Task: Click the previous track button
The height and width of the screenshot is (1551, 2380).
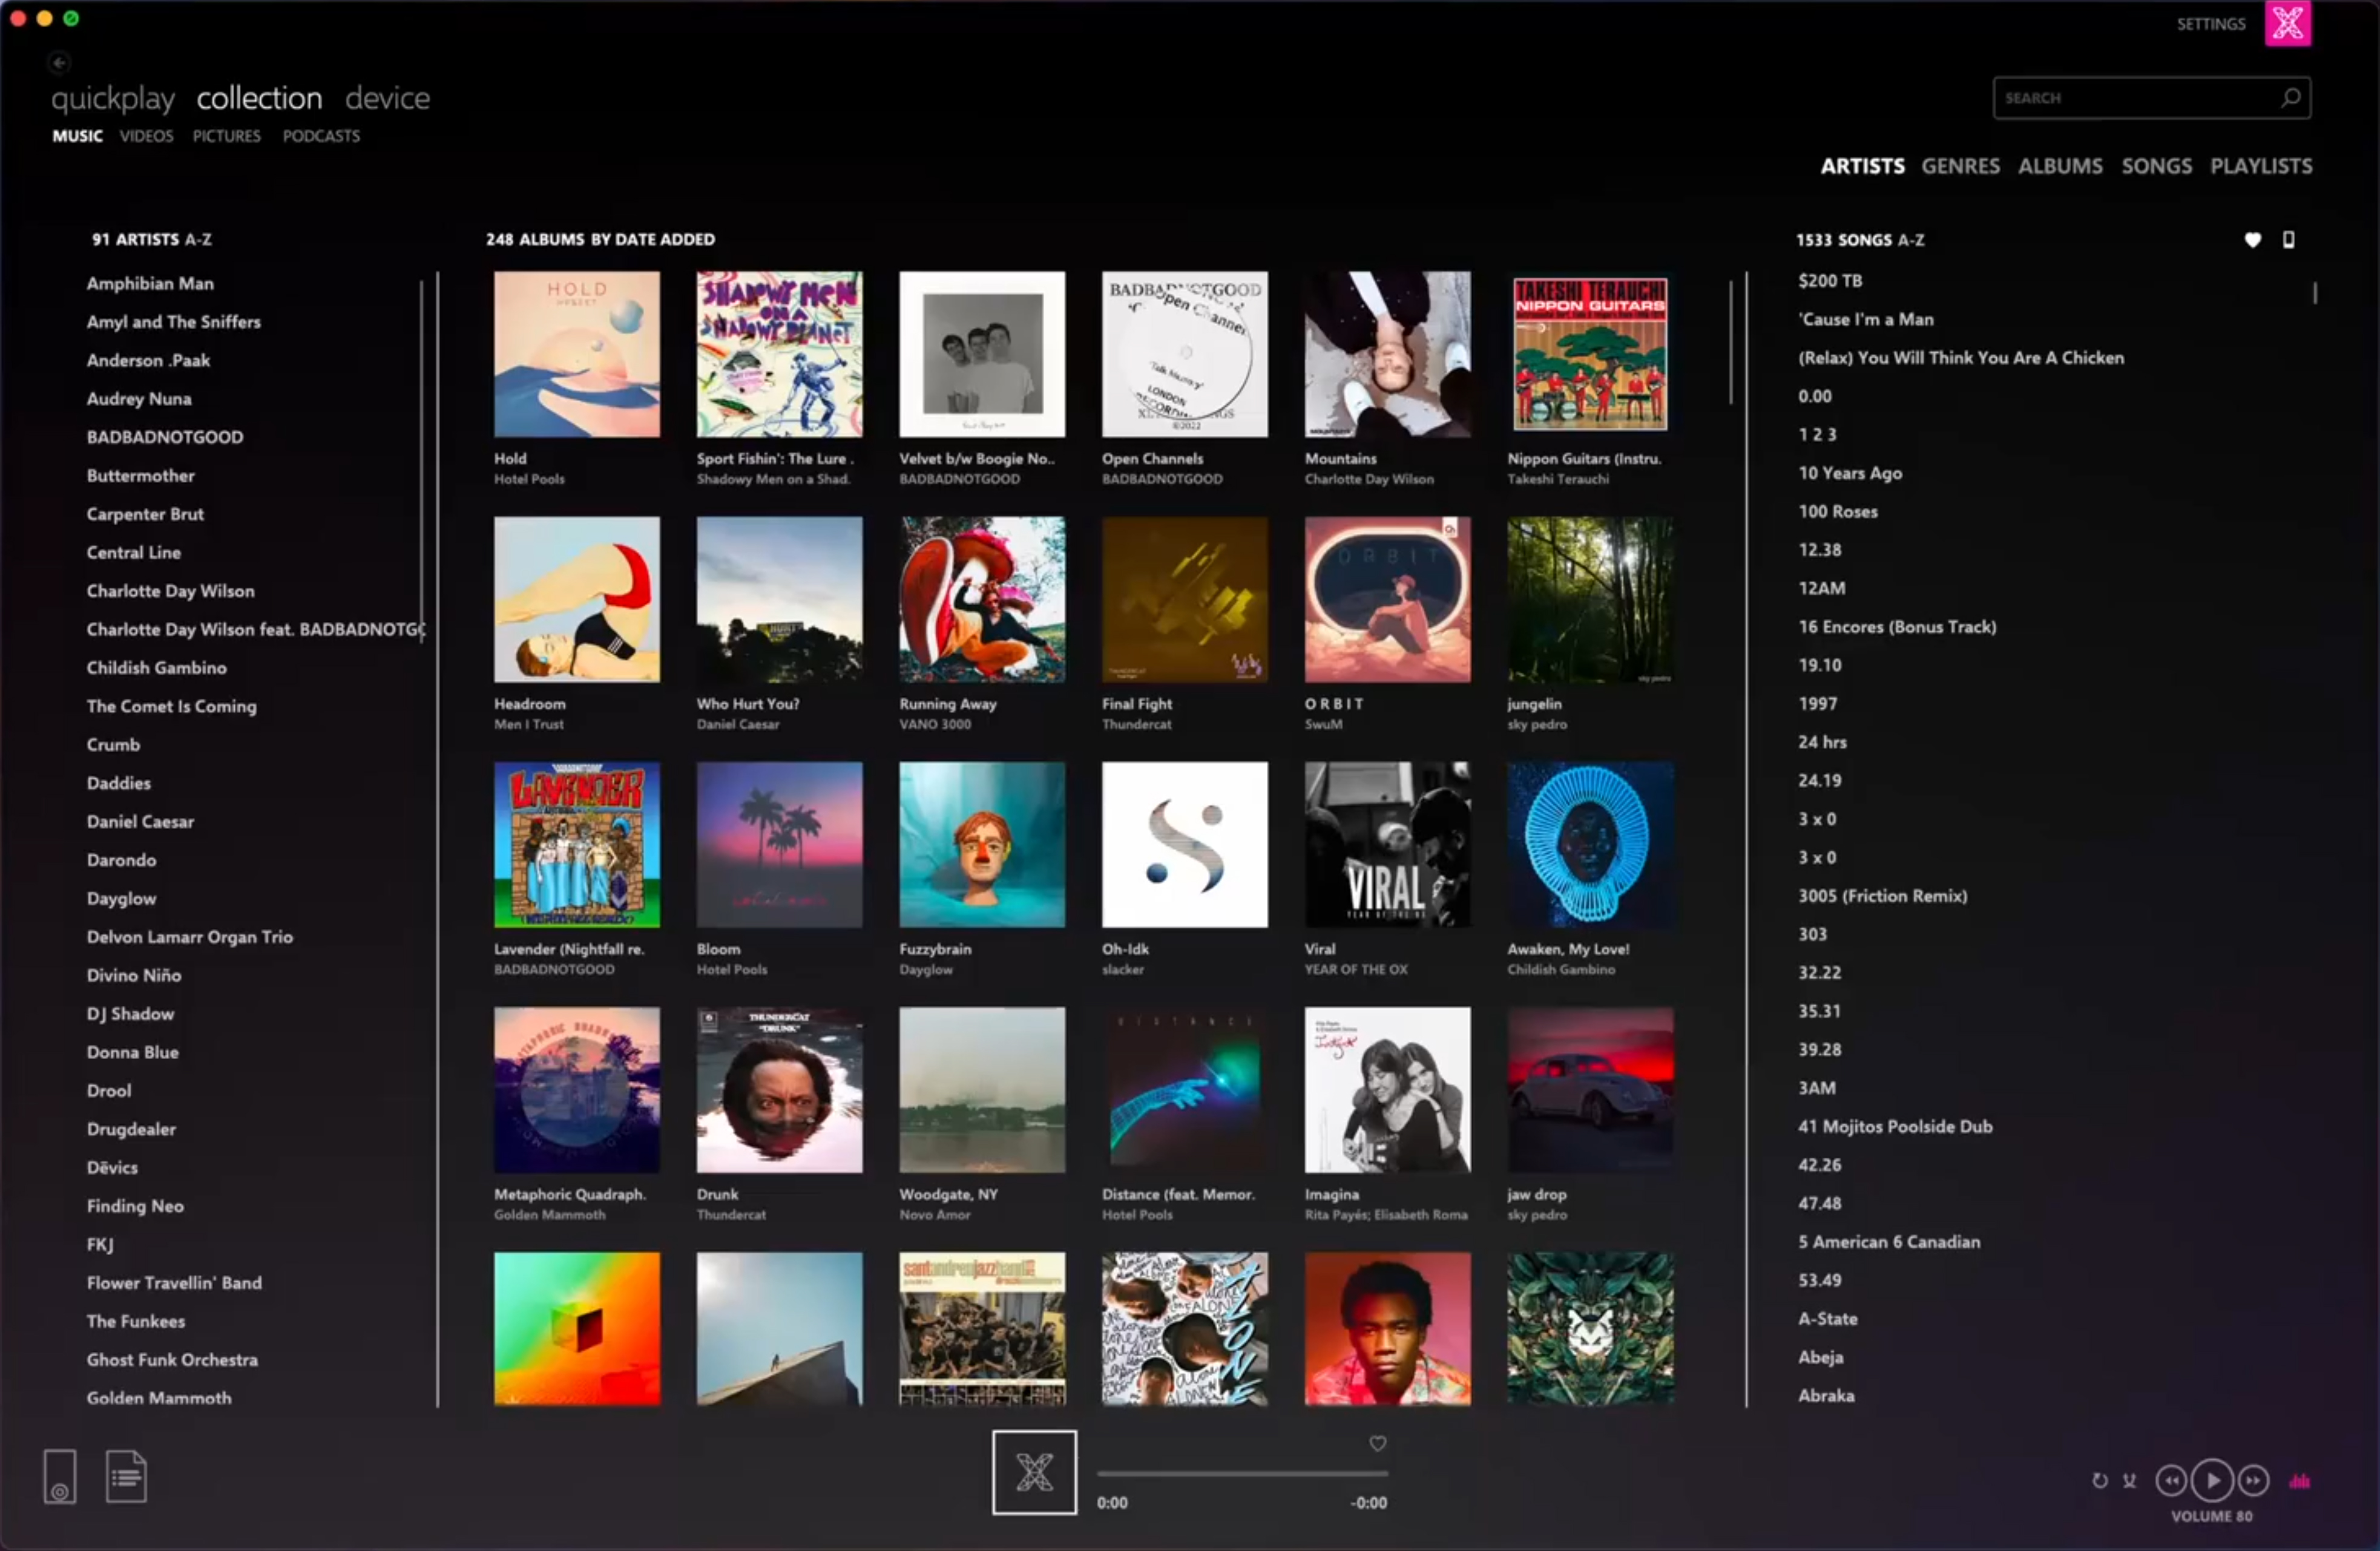Action: click(x=2170, y=1481)
